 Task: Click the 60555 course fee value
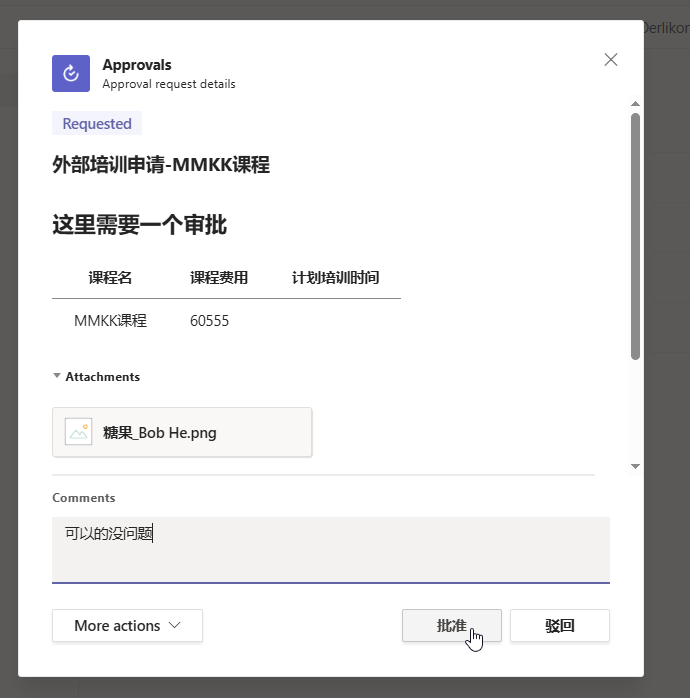coord(209,321)
